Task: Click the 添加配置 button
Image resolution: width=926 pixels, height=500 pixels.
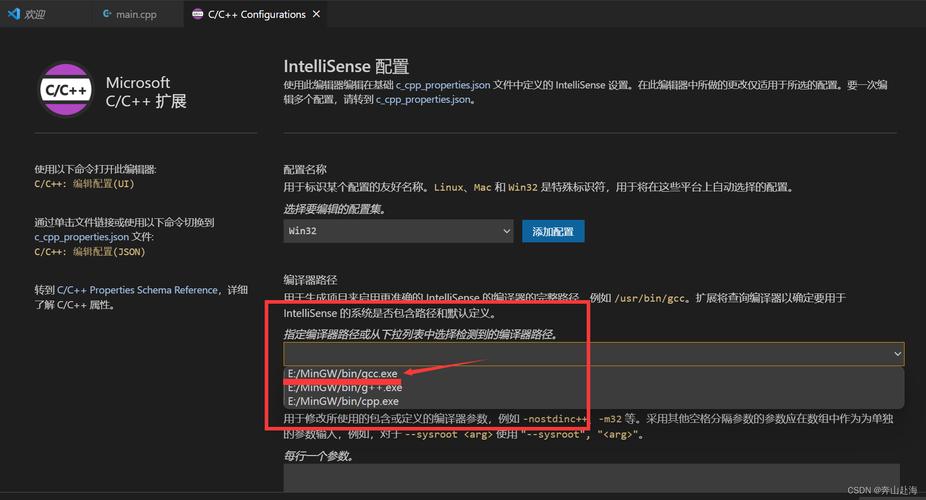Action: [x=553, y=231]
